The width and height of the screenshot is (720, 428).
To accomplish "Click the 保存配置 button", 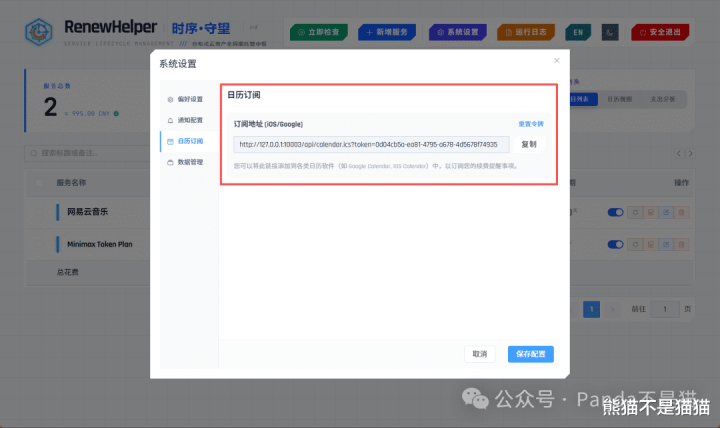I will [530, 354].
